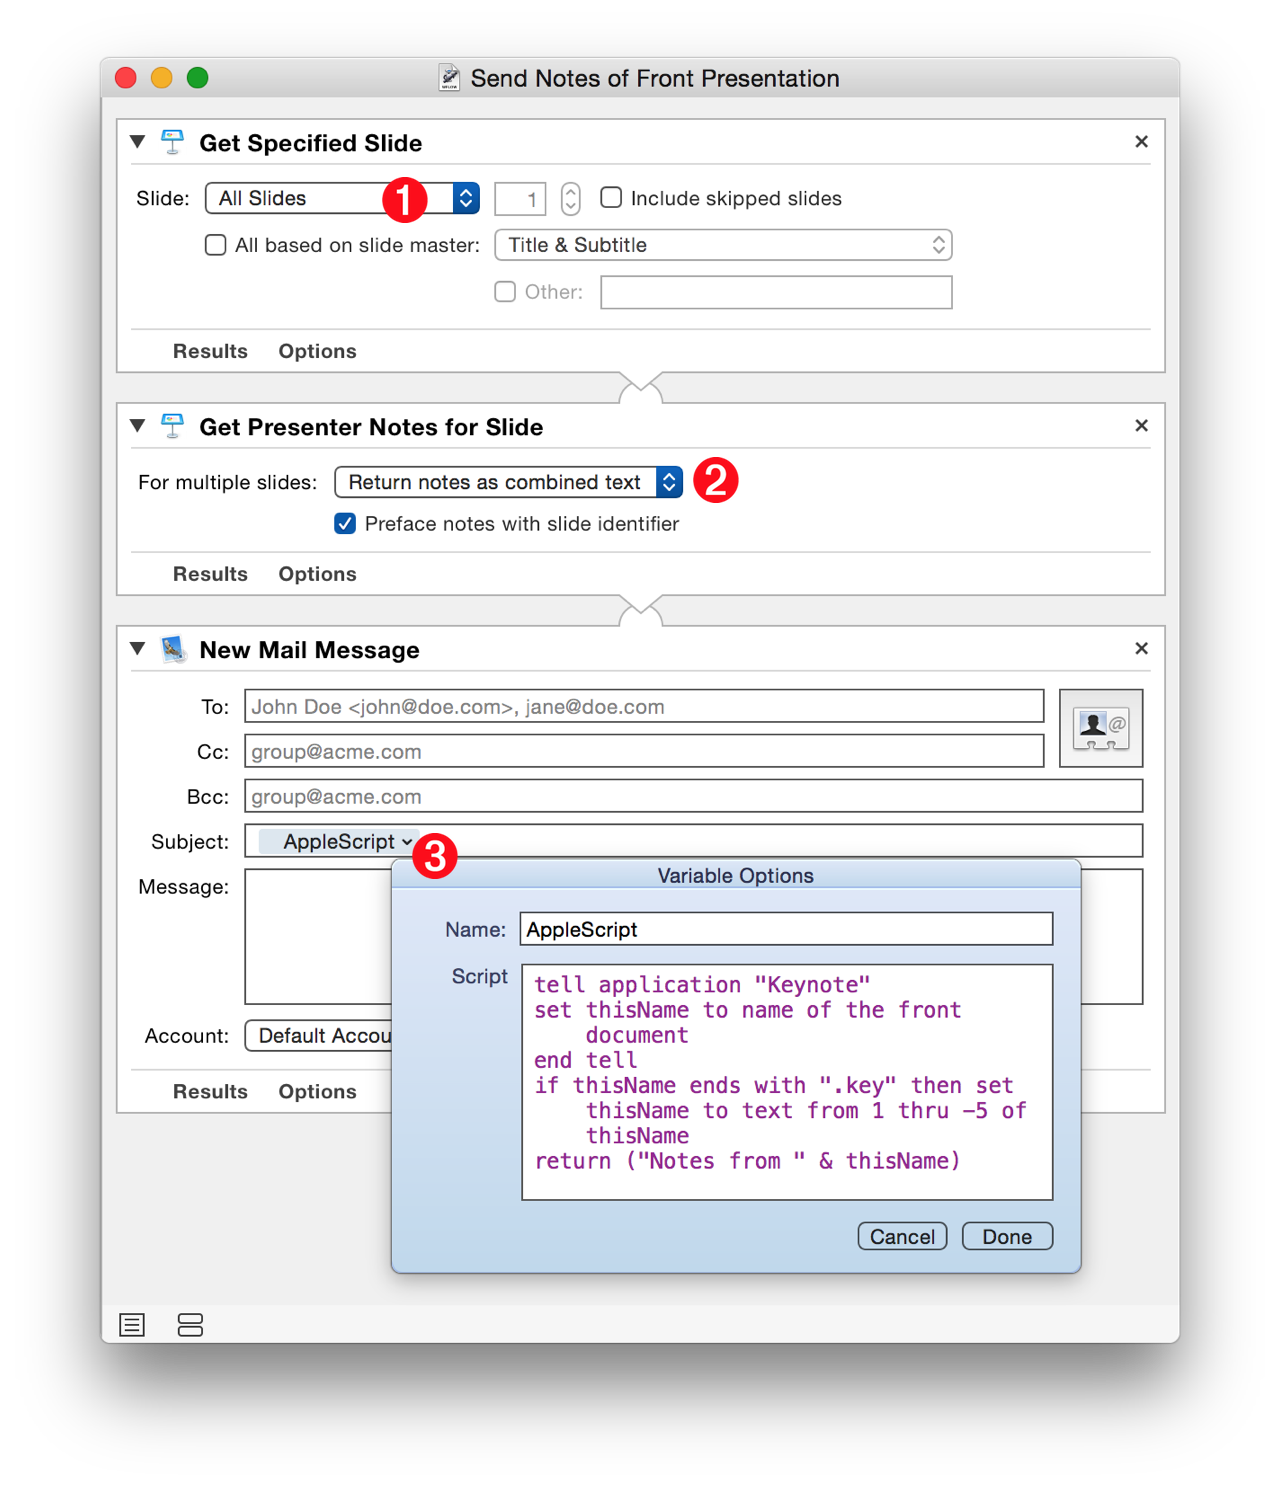Click the window's yellow minimize button
This screenshot has width=1280, height=1487.
point(161,78)
